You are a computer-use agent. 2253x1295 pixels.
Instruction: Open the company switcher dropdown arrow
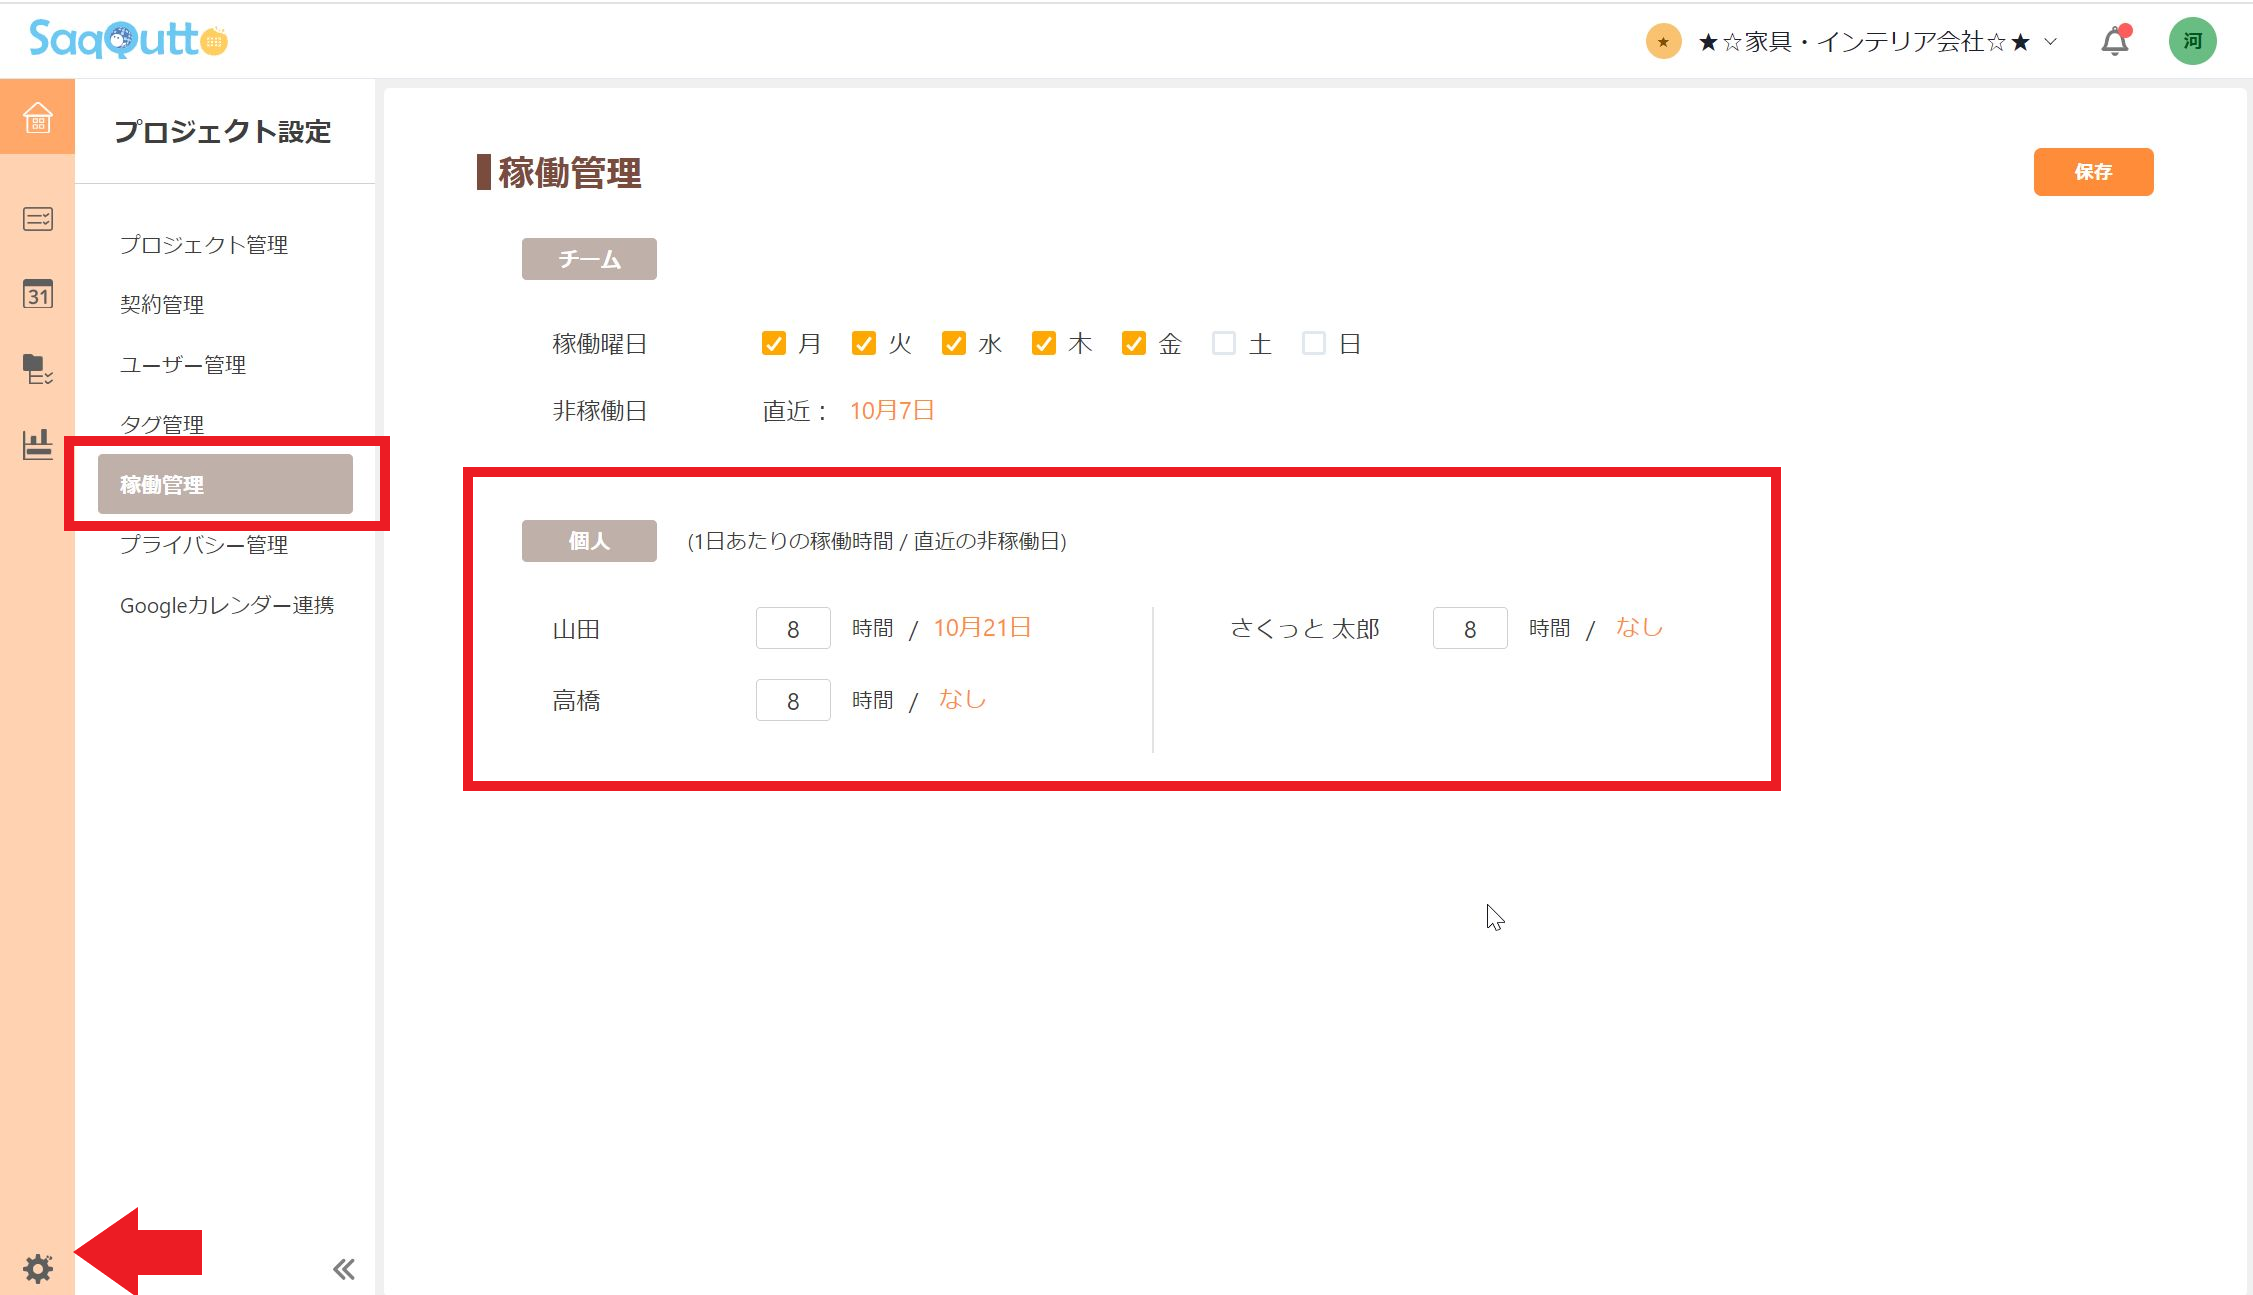[x=2046, y=42]
